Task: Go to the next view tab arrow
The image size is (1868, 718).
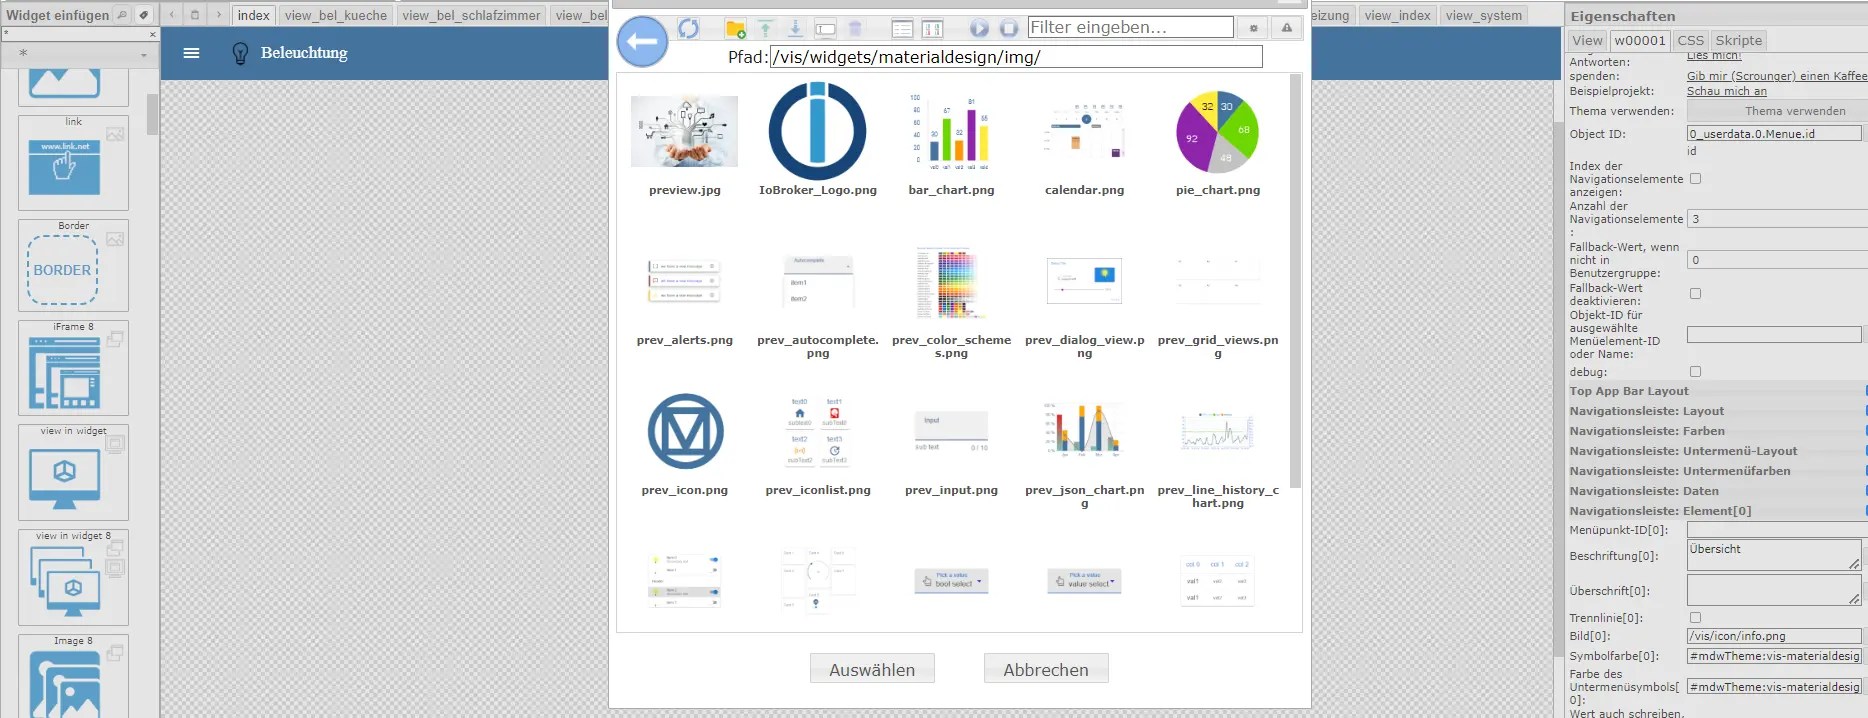Action: coord(218,15)
